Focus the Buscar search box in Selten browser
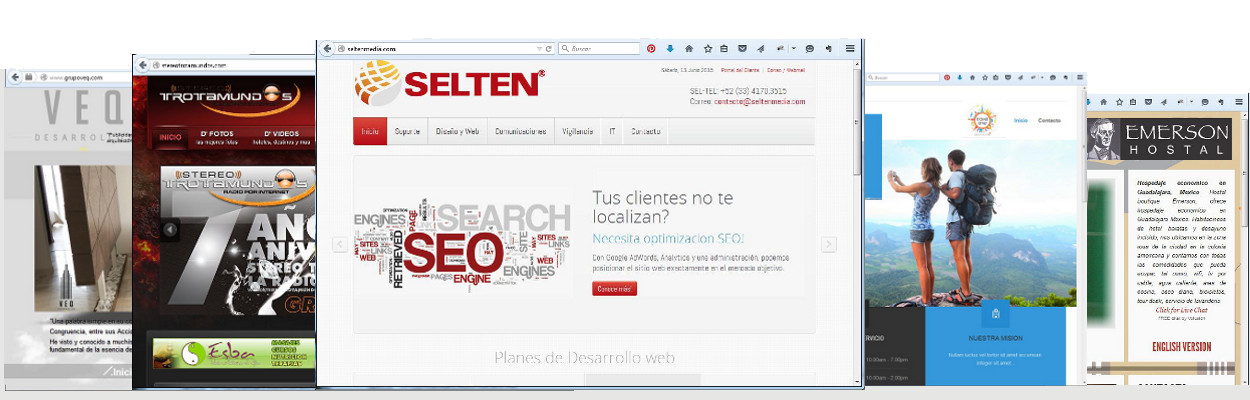 [x=600, y=48]
